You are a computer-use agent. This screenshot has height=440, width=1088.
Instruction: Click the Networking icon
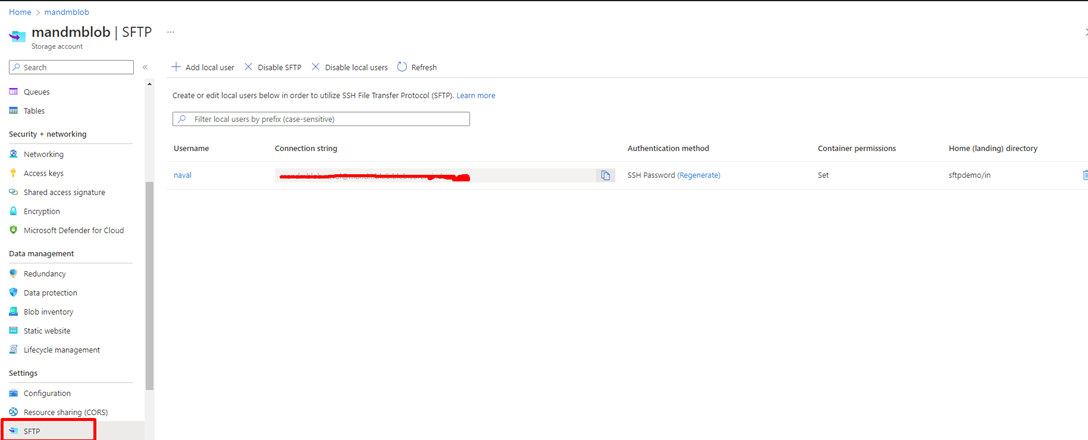[13, 154]
